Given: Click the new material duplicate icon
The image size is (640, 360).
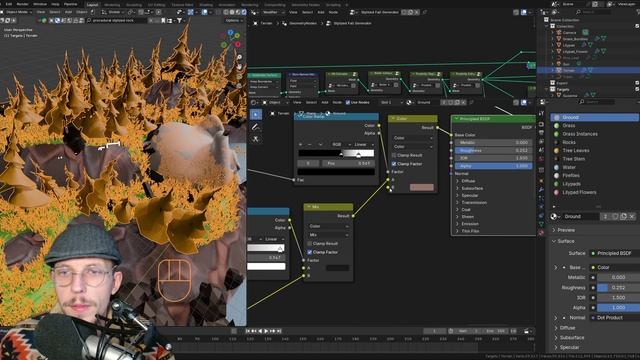Looking at the screenshot, I should click(623, 216).
